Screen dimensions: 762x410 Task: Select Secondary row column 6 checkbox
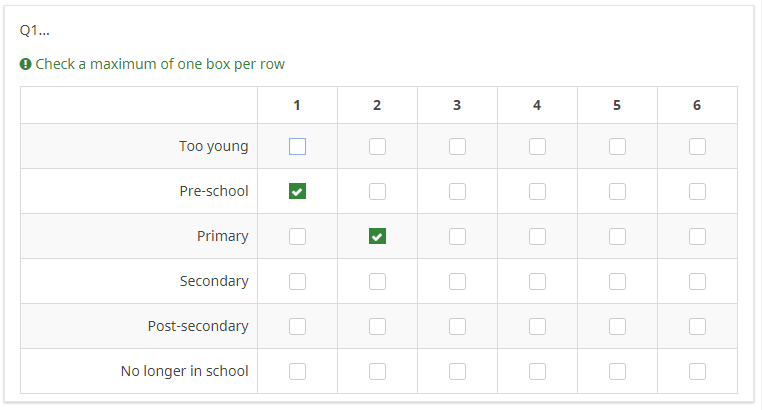pos(697,282)
